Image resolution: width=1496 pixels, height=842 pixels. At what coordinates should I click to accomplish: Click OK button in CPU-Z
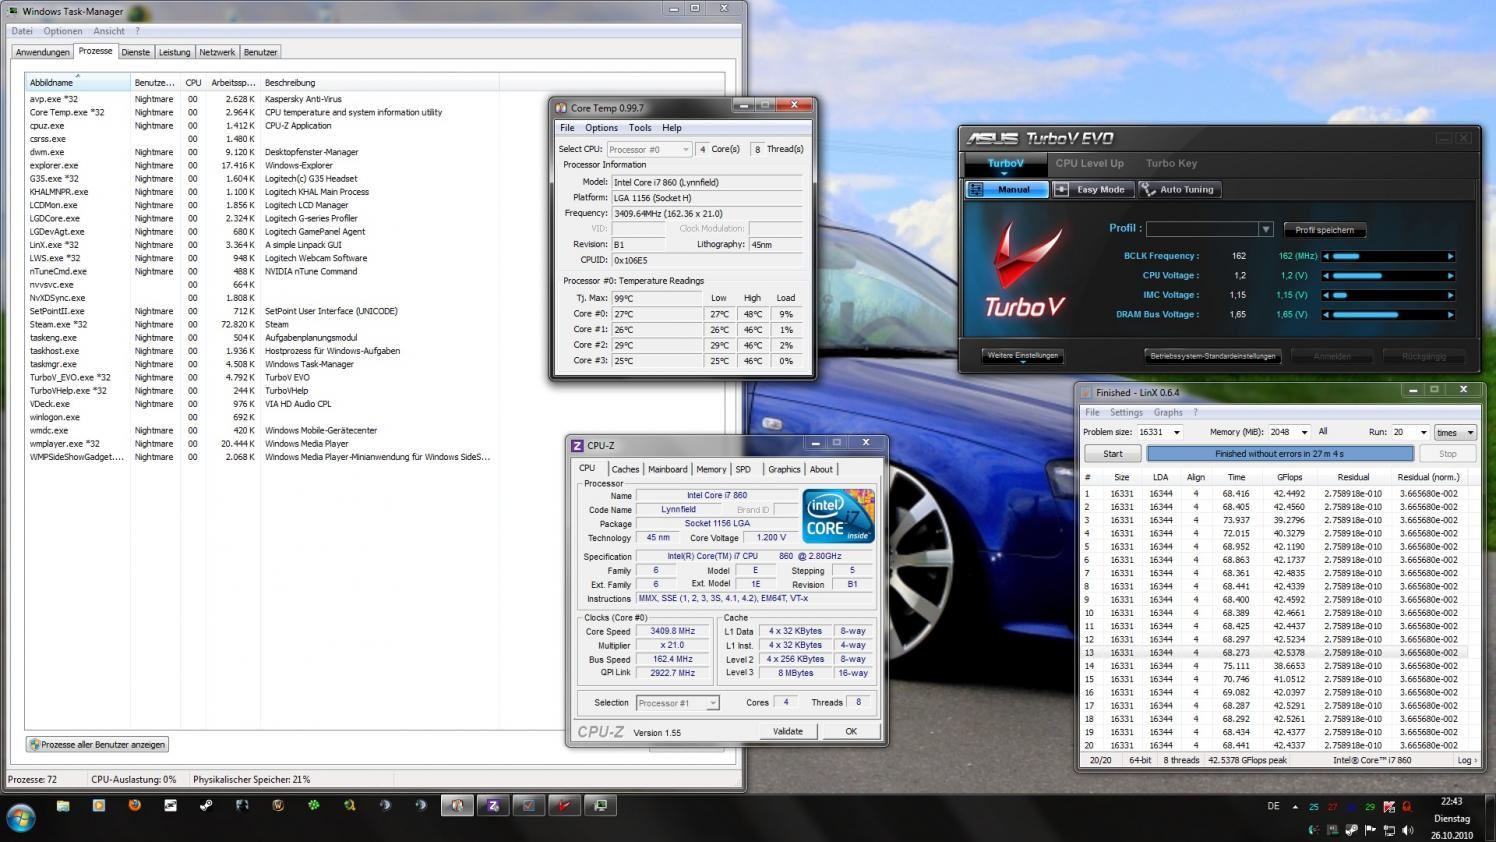[x=851, y=731]
